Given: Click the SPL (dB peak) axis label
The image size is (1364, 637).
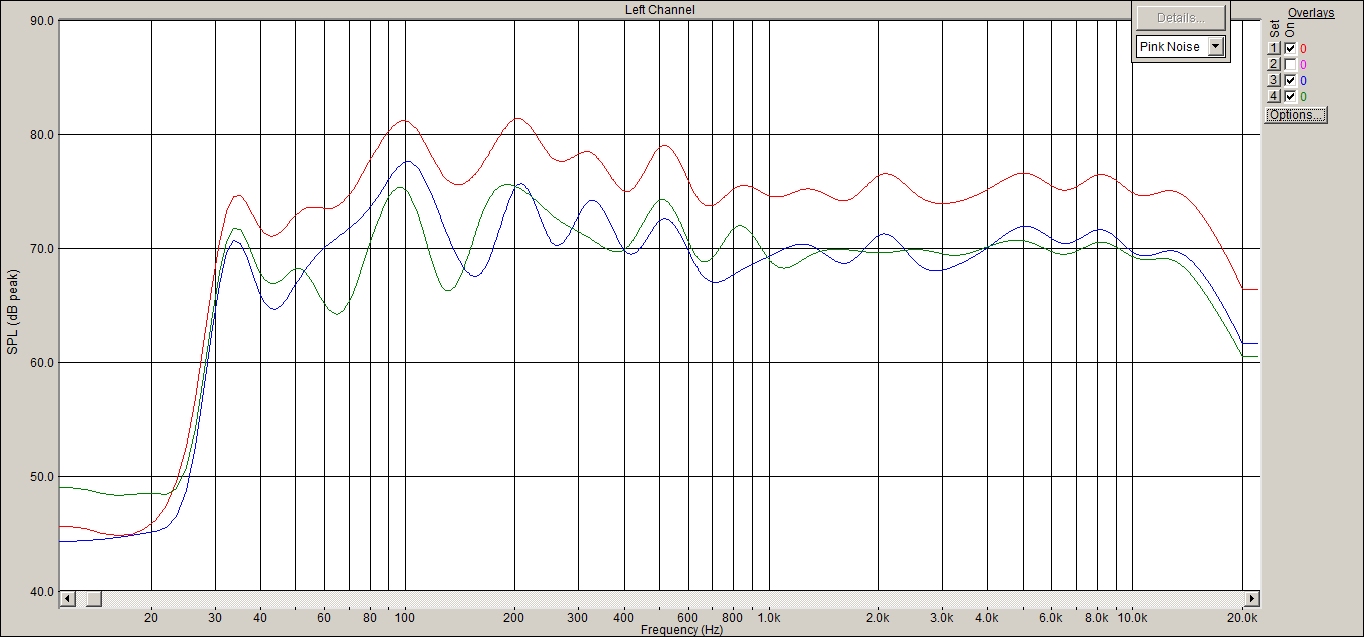Looking at the screenshot, I should (x=12, y=310).
